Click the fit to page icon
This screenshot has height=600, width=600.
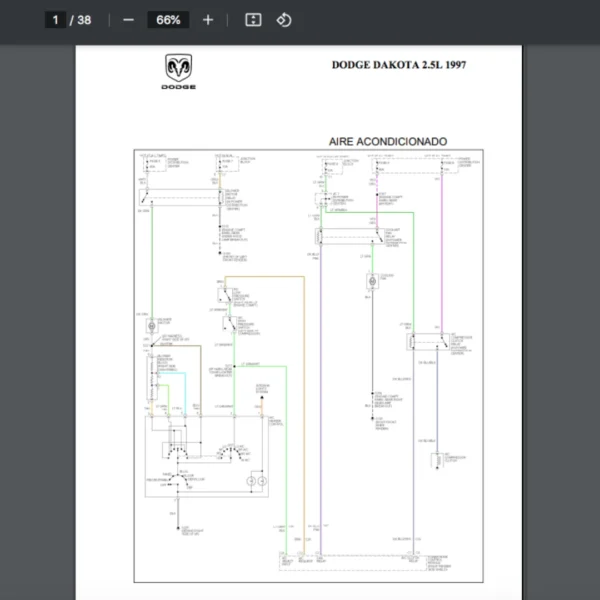(x=253, y=20)
